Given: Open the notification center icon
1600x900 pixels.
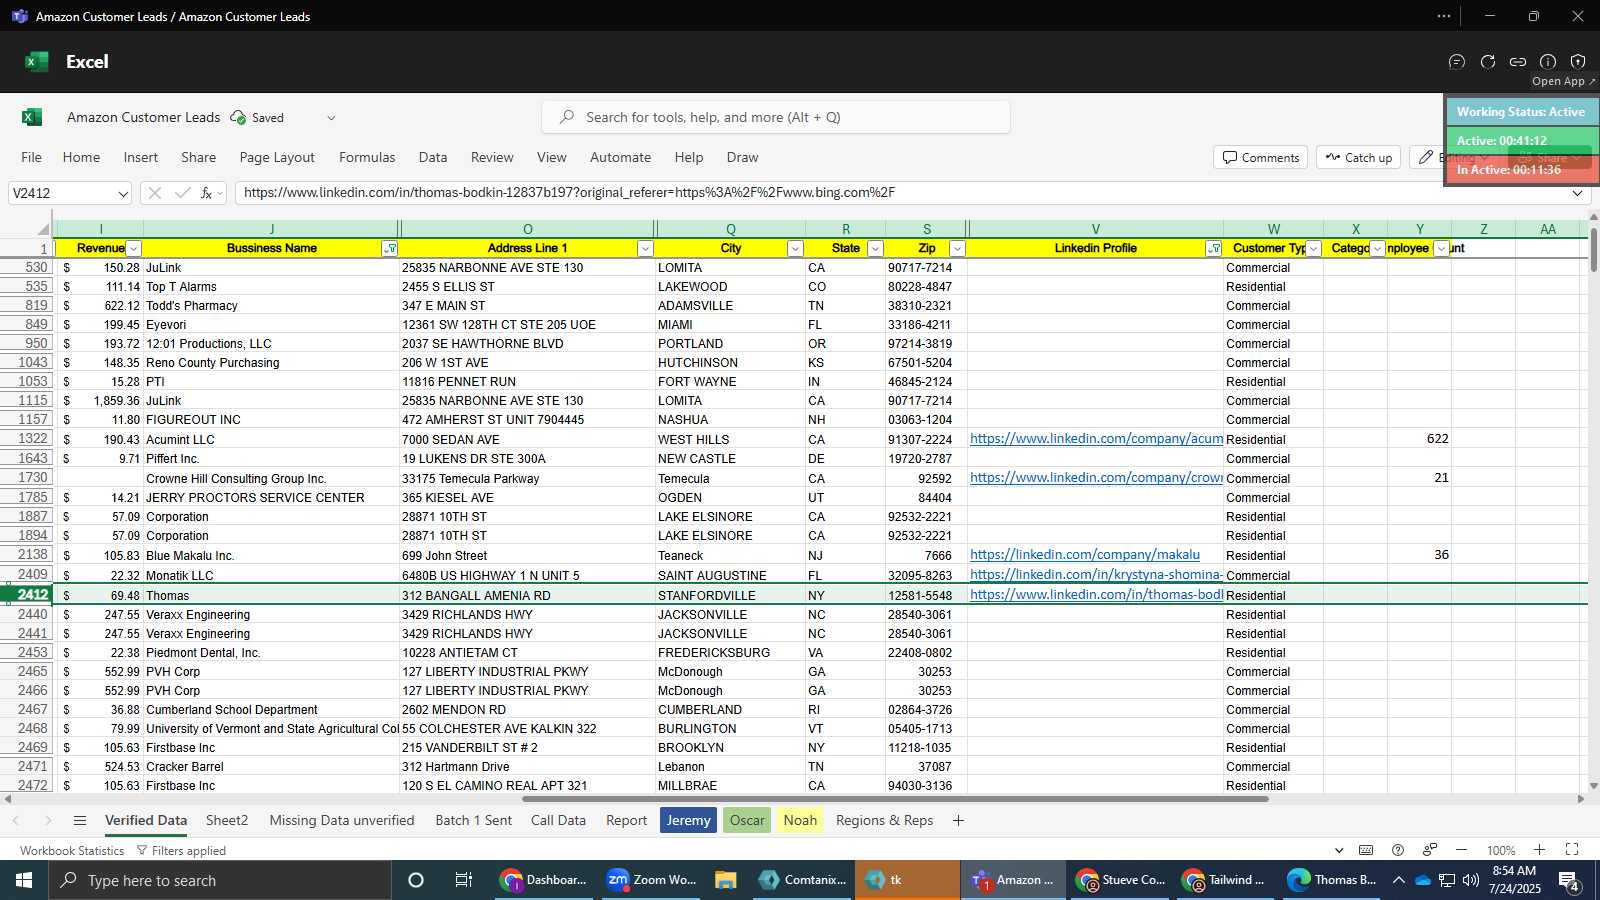Looking at the screenshot, I should click(1569, 880).
